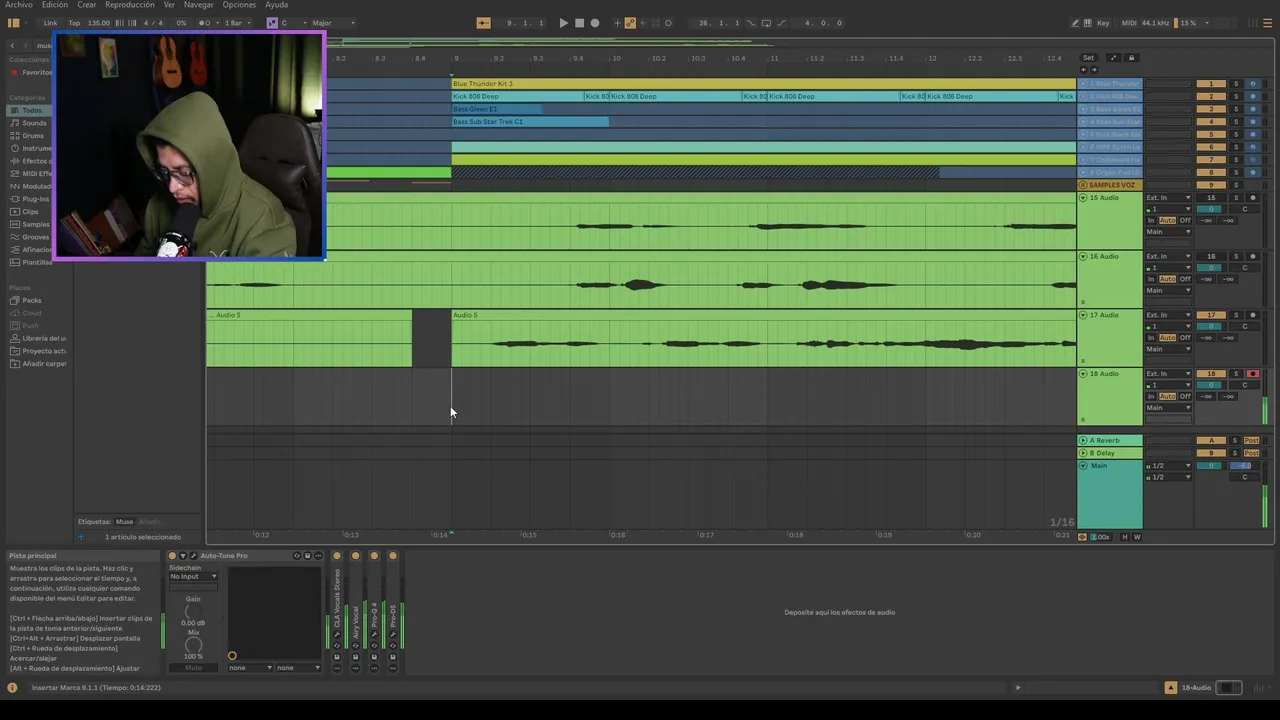Open the Archivo menu
The height and width of the screenshot is (720, 1280).
[18, 5]
